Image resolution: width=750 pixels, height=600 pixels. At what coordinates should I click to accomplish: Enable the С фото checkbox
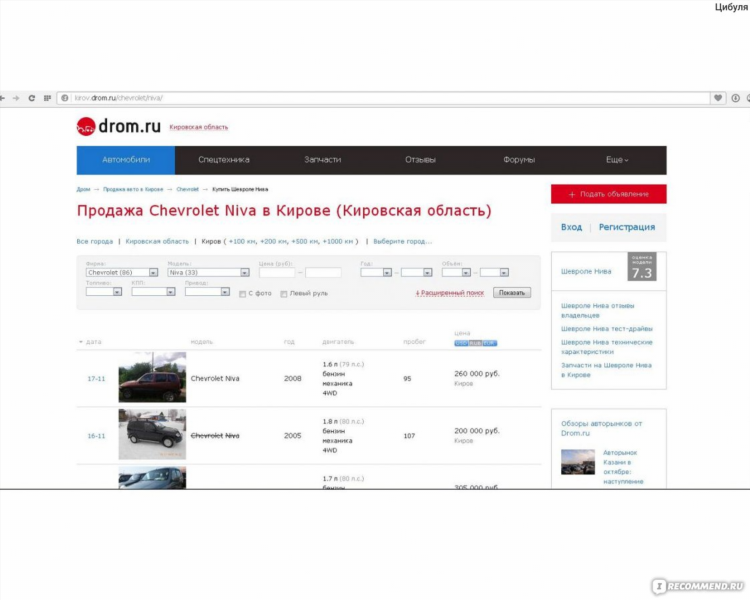point(243,294)
